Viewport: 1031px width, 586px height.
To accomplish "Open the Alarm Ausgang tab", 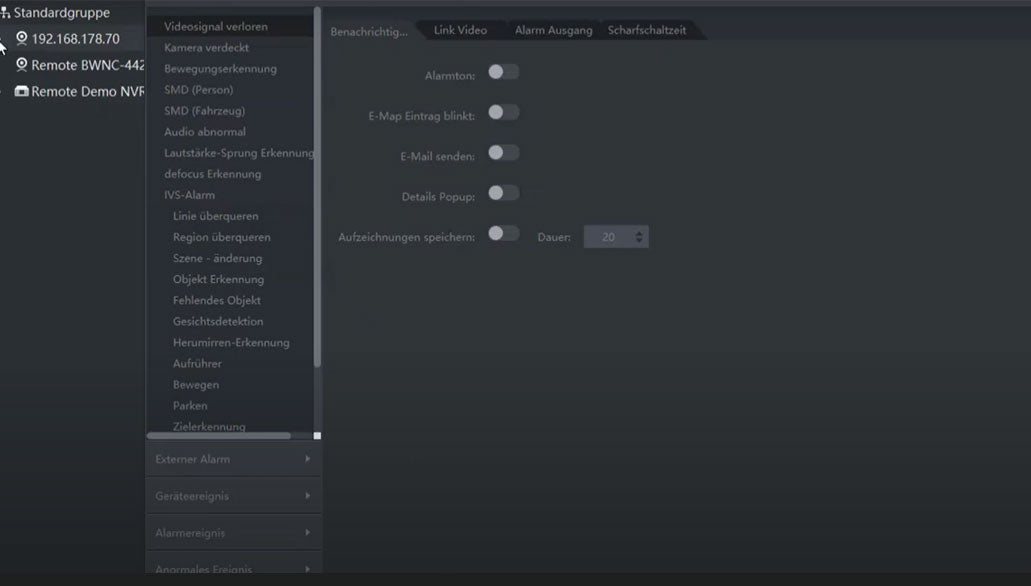I will 553,30.
